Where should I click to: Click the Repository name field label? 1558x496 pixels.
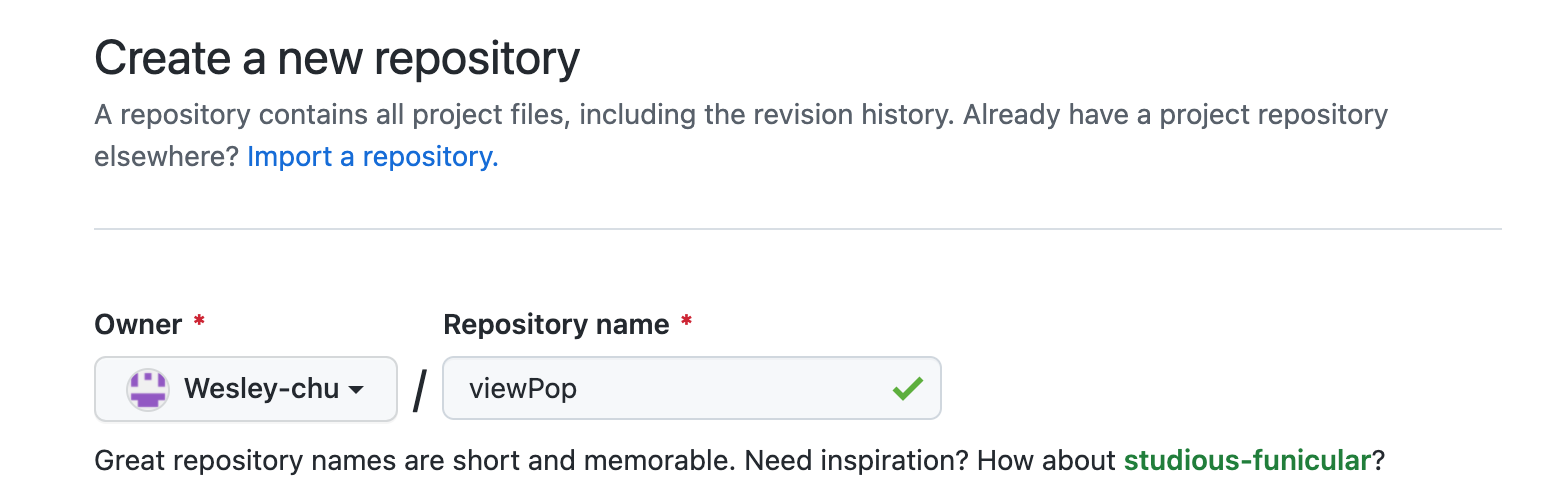(557, 324)
